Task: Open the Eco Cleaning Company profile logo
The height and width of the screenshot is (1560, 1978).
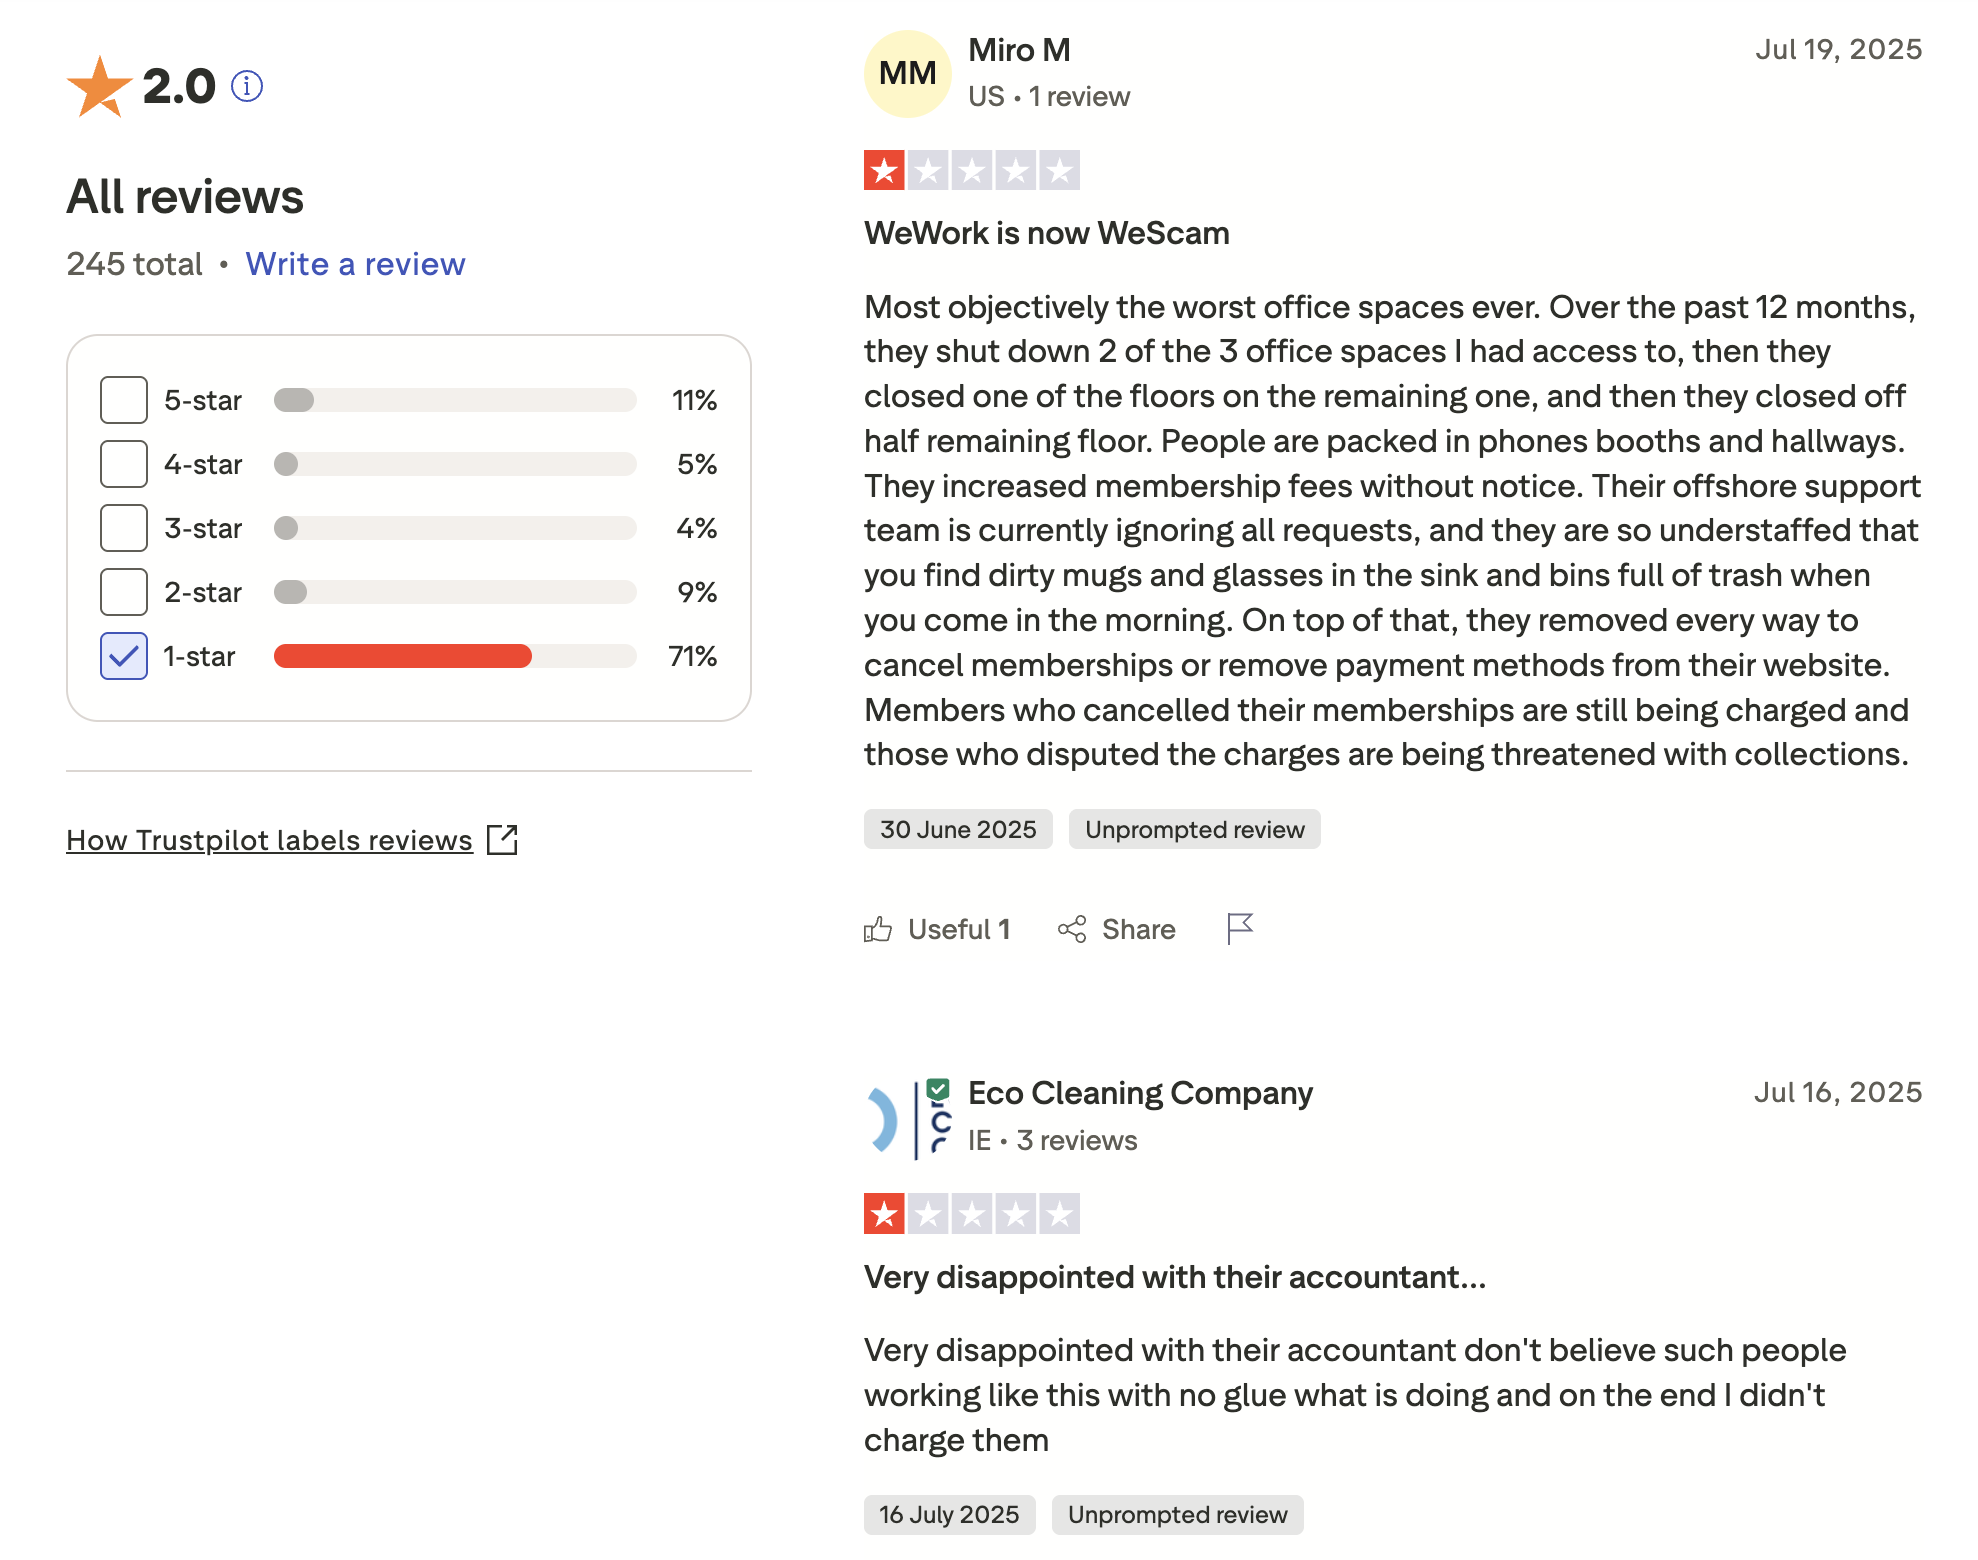Action: 907,1118
